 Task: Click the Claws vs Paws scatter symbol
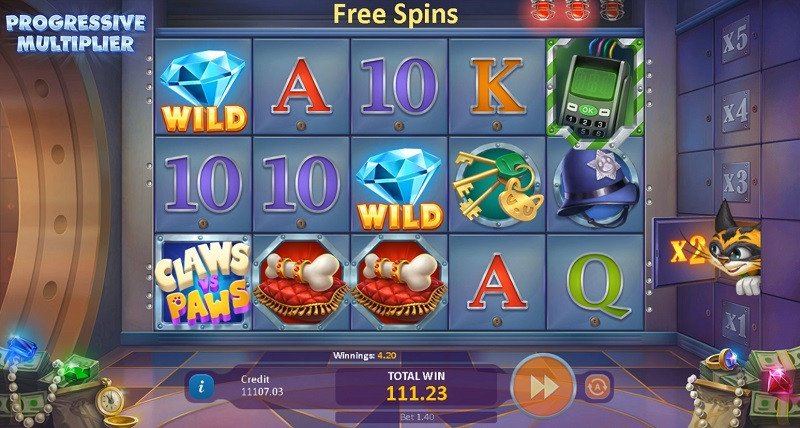click(x=203, y=282)
